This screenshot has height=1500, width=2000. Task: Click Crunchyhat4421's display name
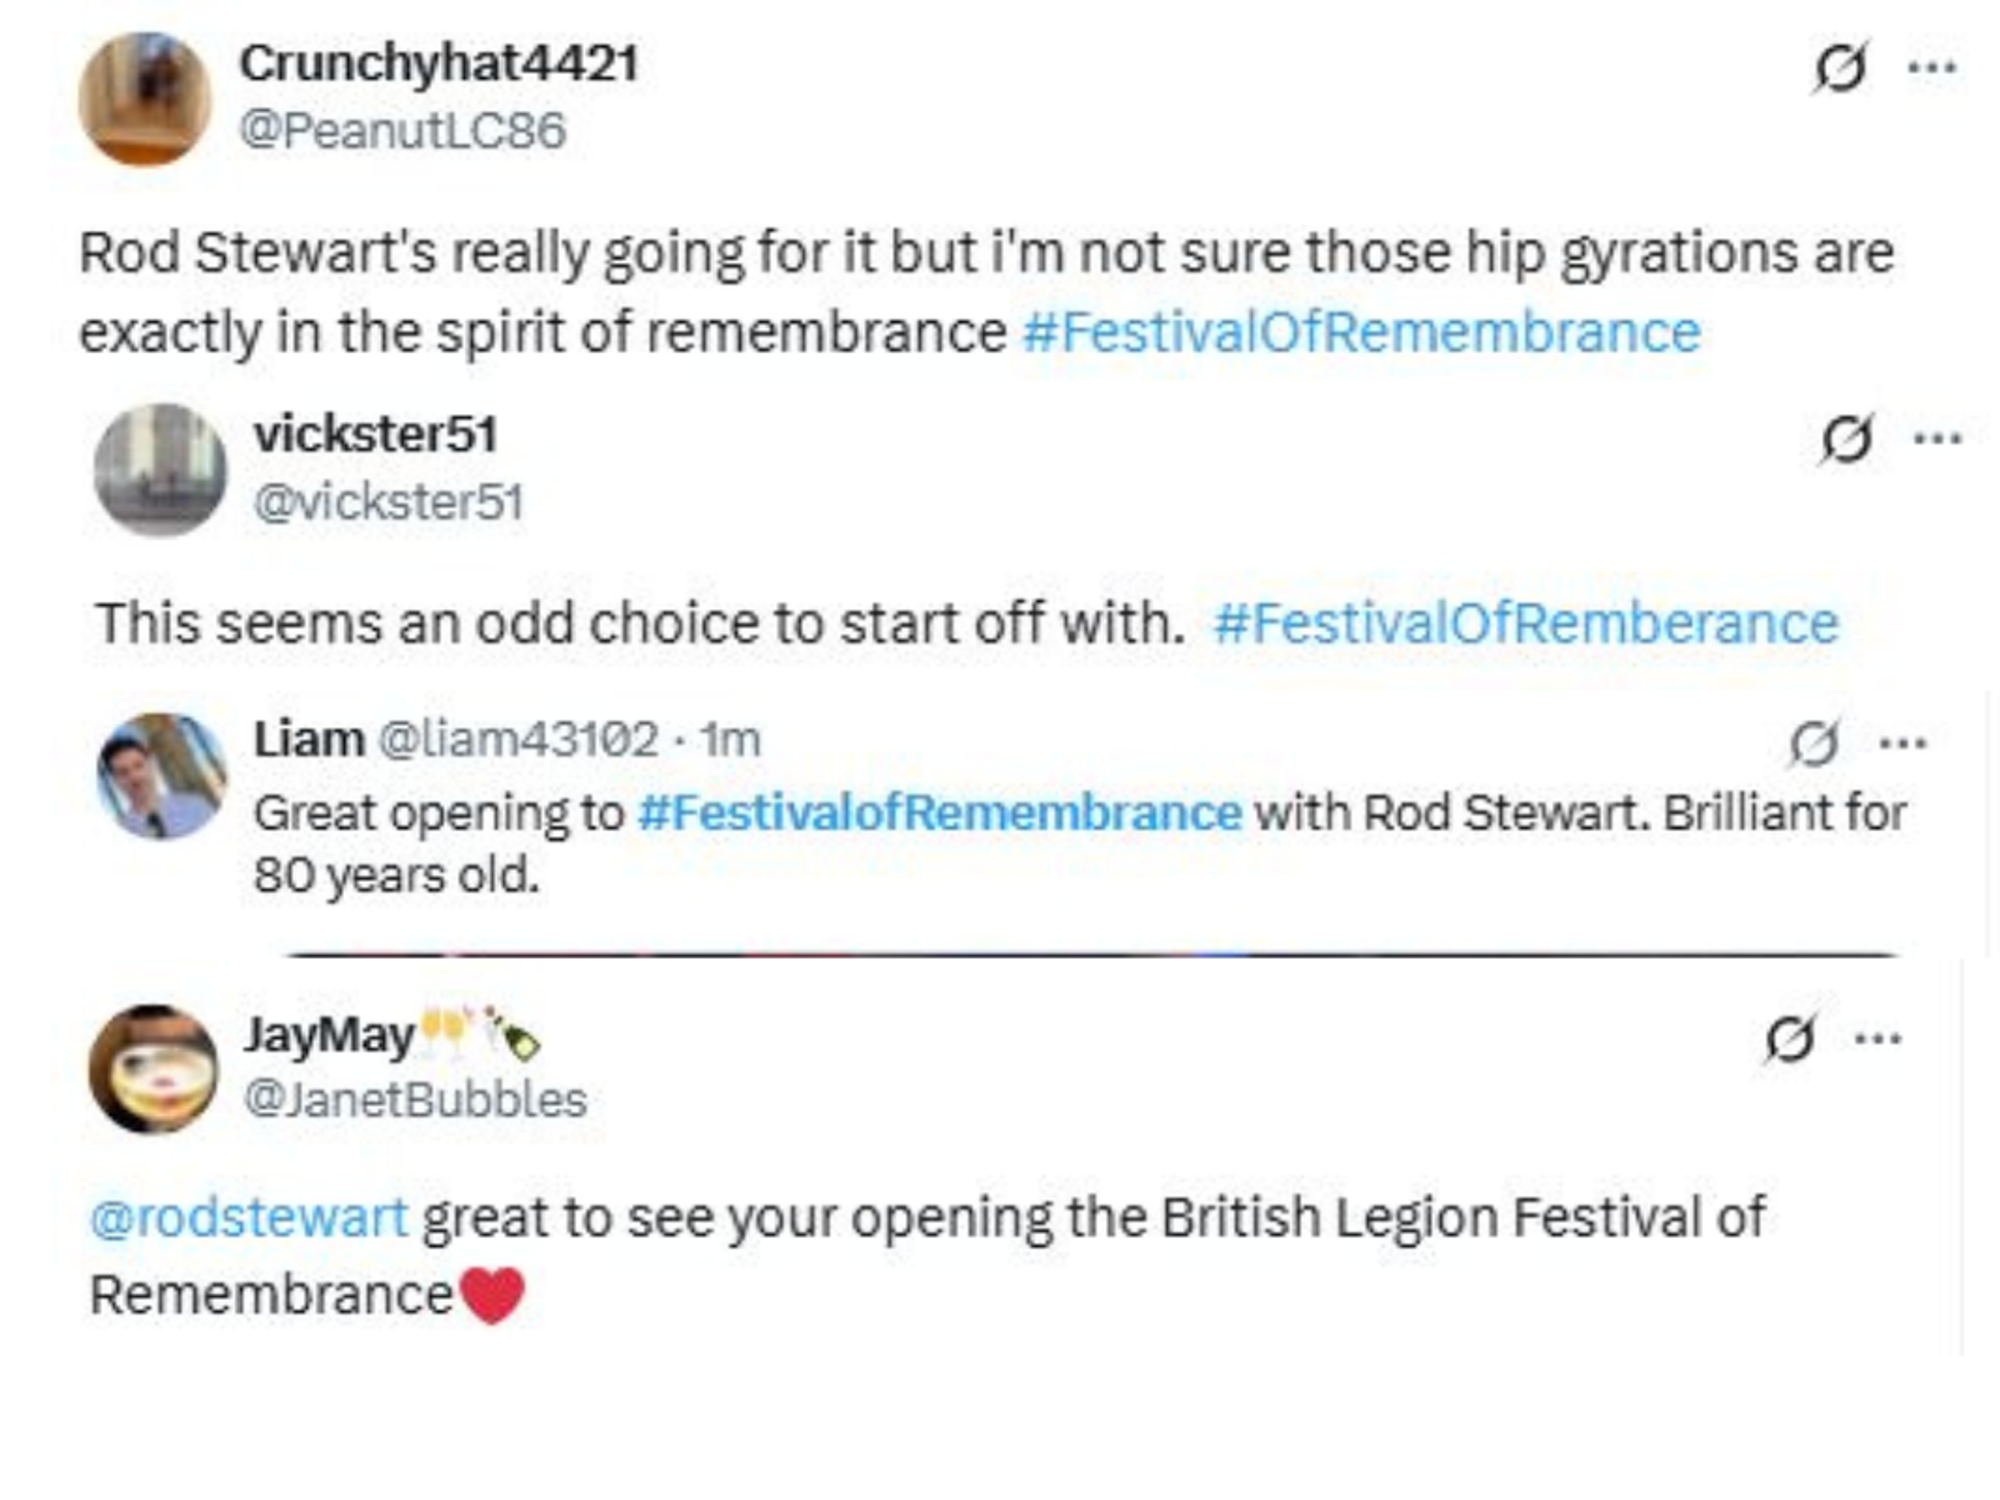click(x=440, y=60)
